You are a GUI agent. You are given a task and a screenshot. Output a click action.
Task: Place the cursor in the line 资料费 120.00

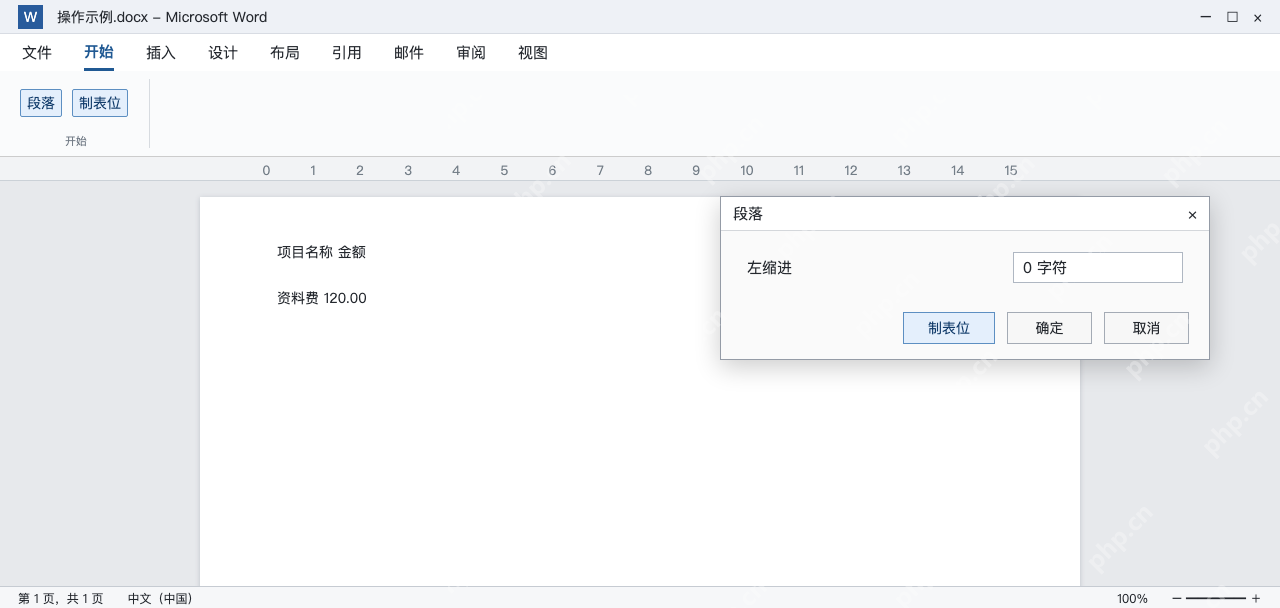[322, 298]
